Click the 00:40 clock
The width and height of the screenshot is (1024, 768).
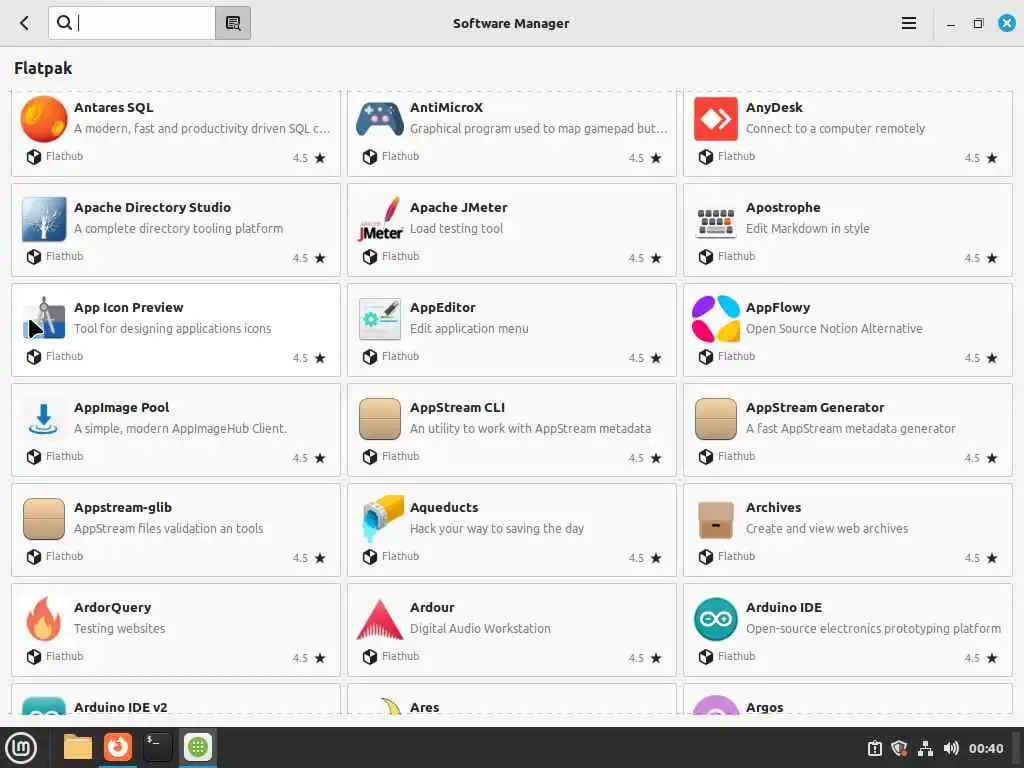[985, 748]
